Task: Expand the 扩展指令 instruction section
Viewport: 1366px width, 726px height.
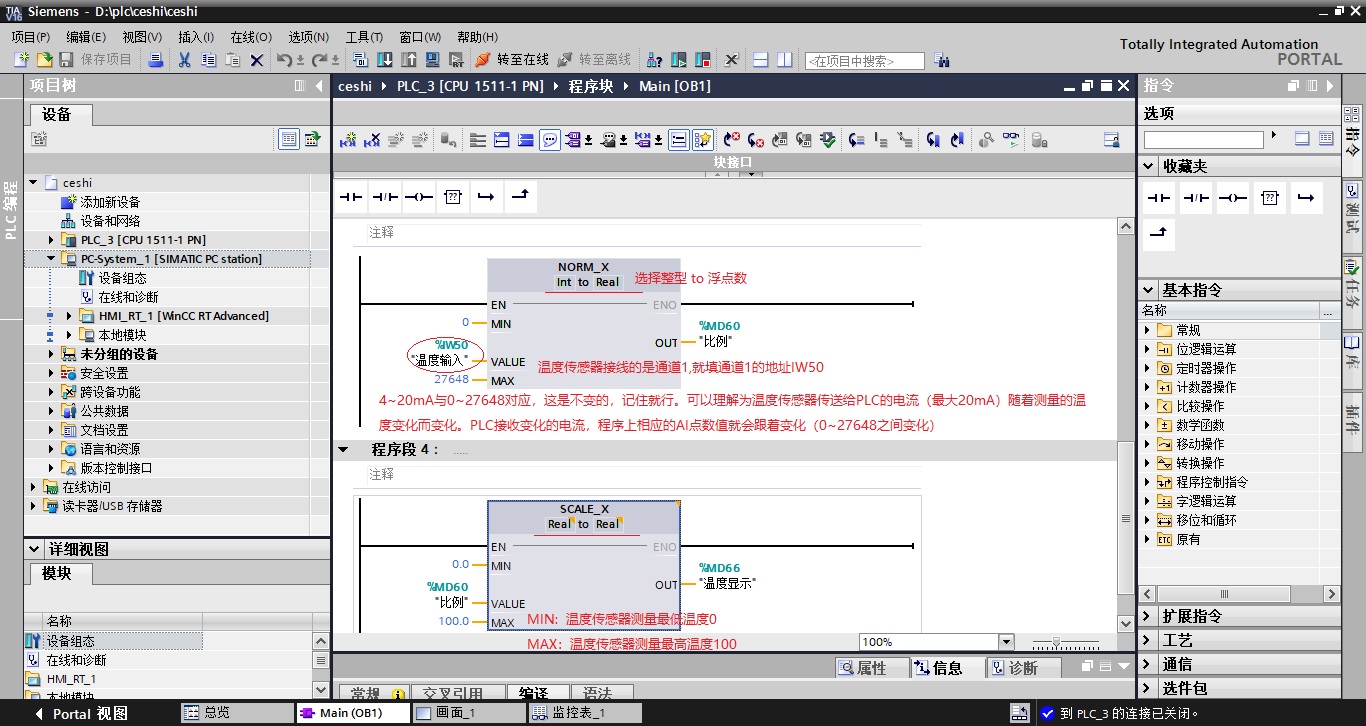Action: [1149, 616]
